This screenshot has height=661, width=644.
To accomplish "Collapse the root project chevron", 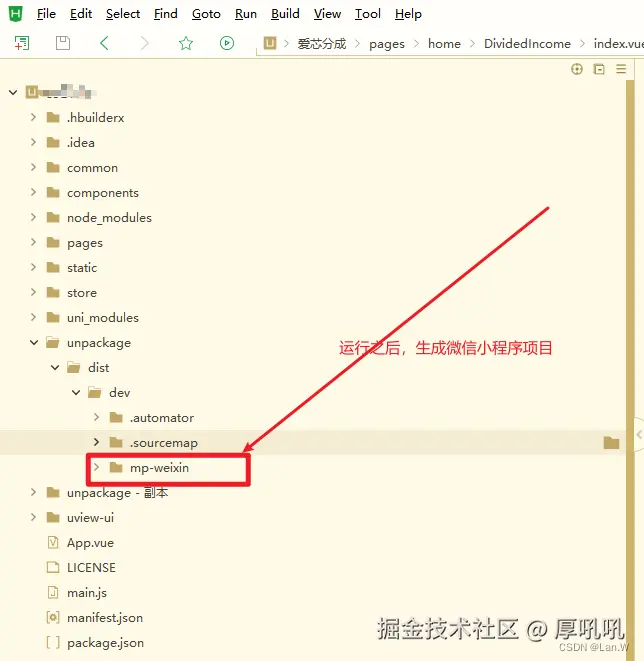I will (13, 92).
